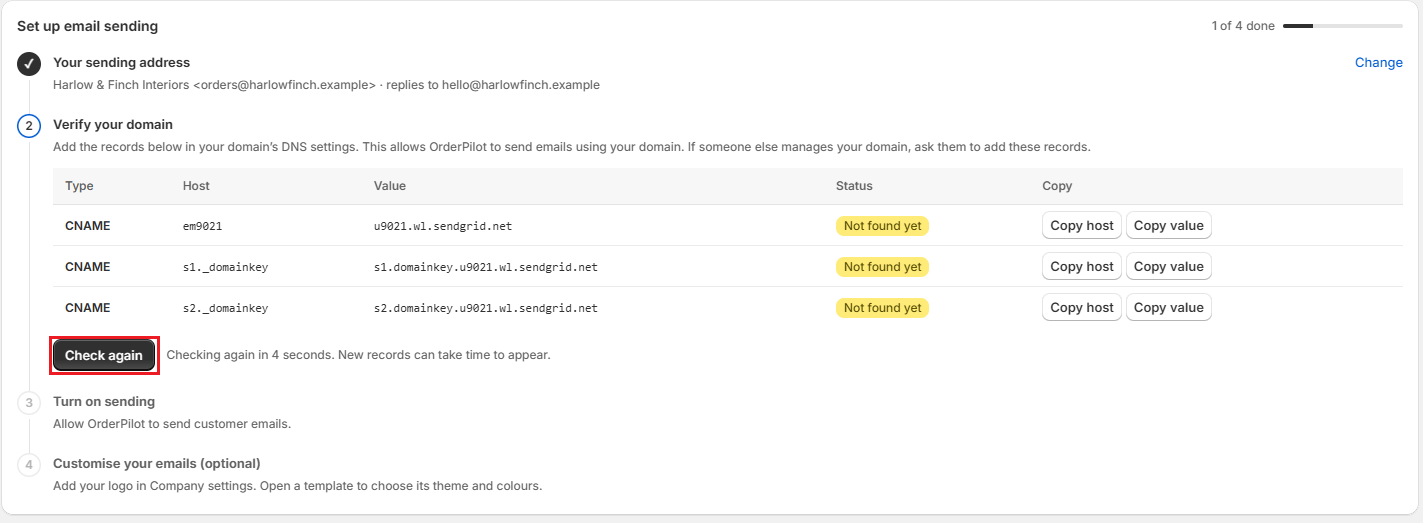Click the 'Turn on sending' step heading
Viewport: 1423px width, 523px height.
(104, 401)
